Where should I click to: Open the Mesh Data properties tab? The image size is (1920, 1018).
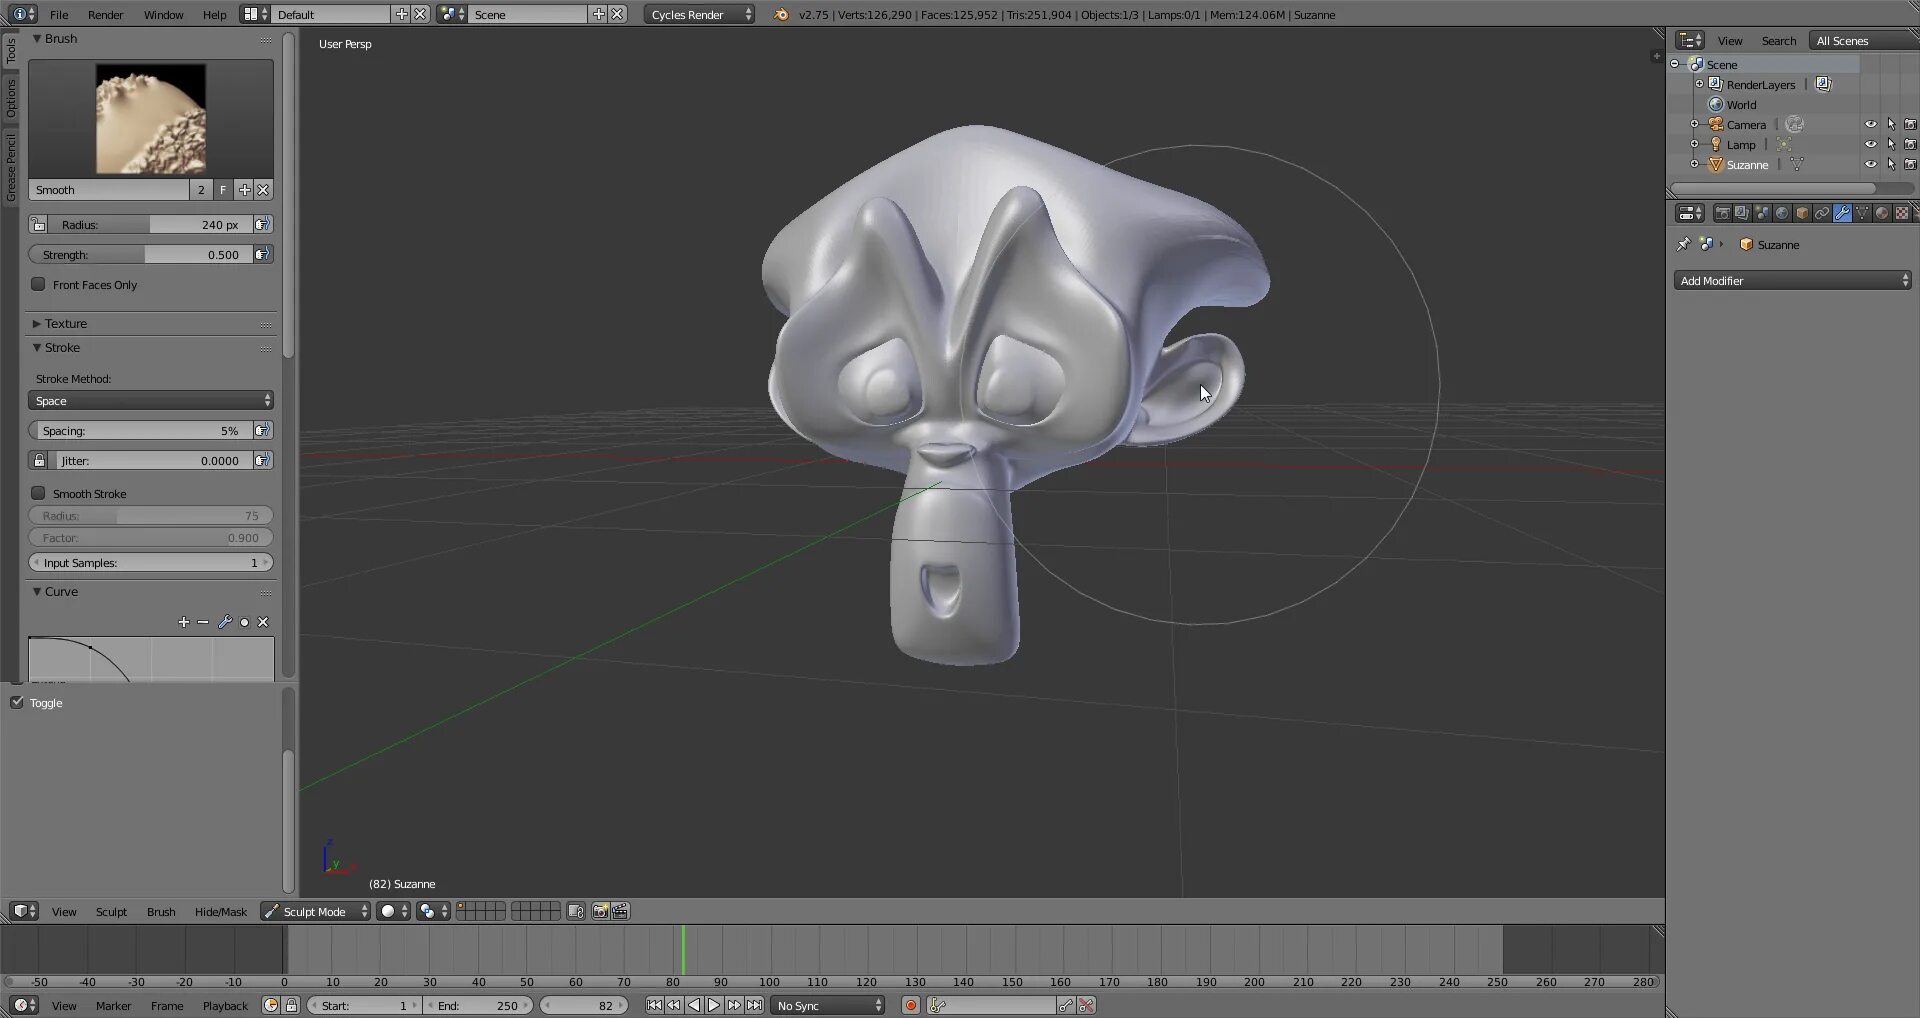[1862, 213]
